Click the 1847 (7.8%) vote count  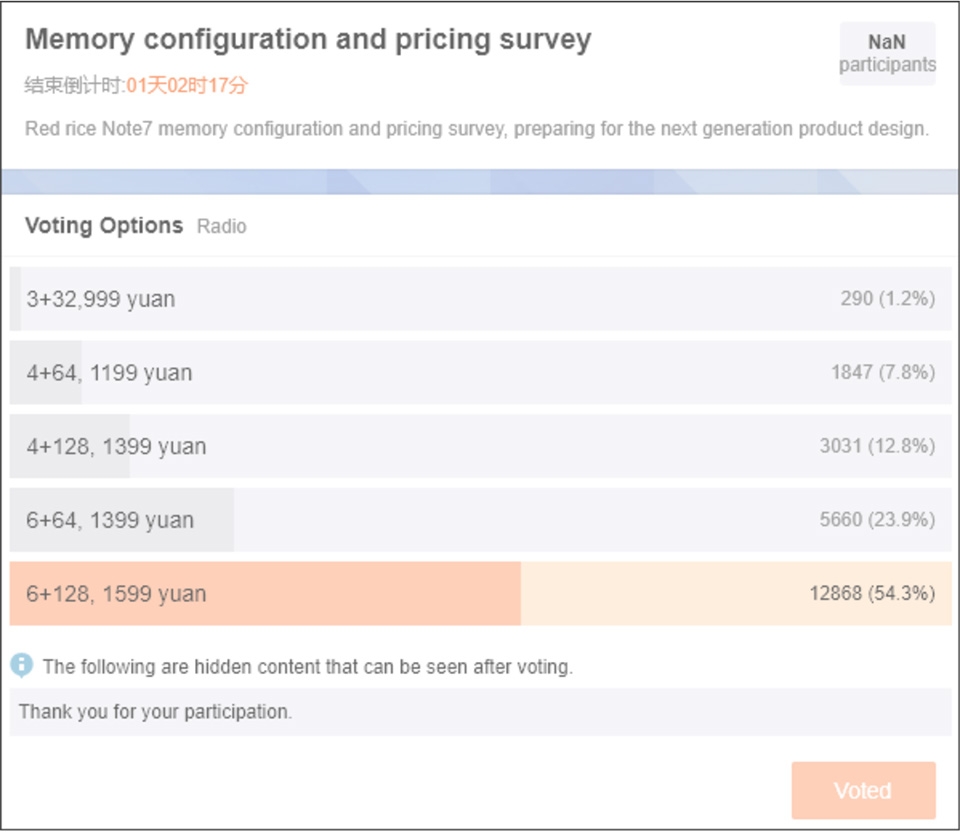[882, 372]
